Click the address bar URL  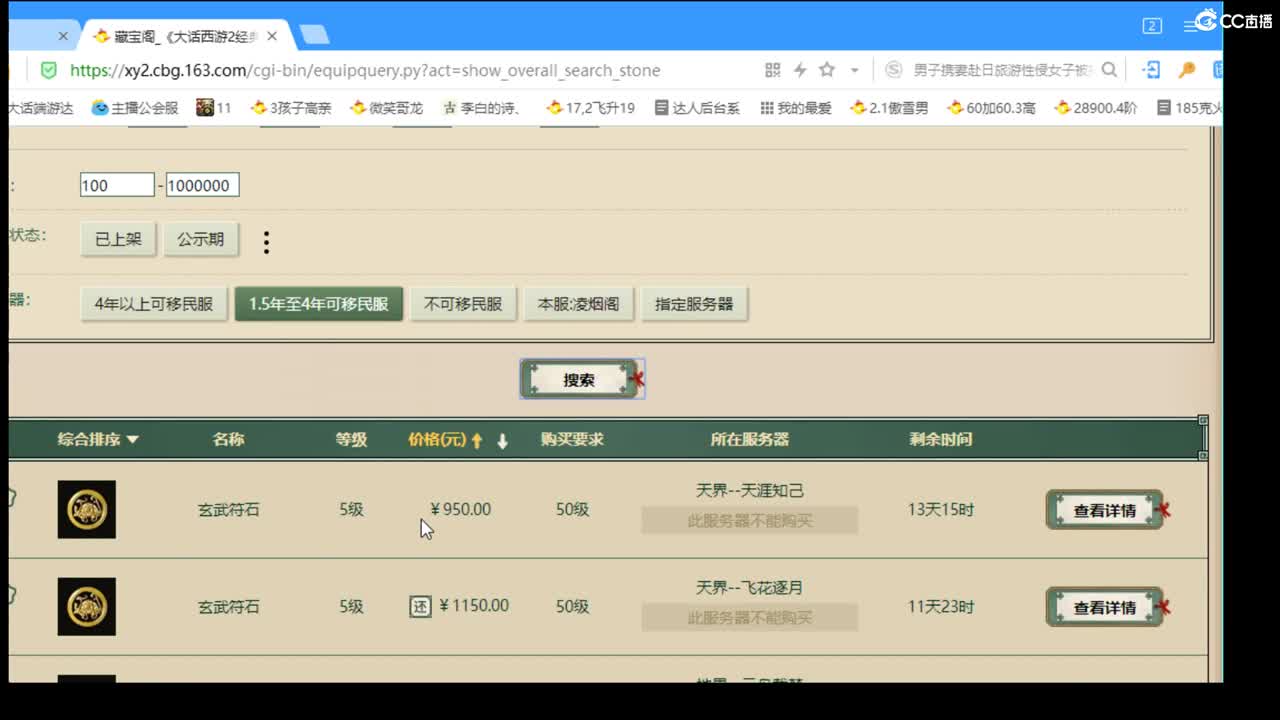365,70
